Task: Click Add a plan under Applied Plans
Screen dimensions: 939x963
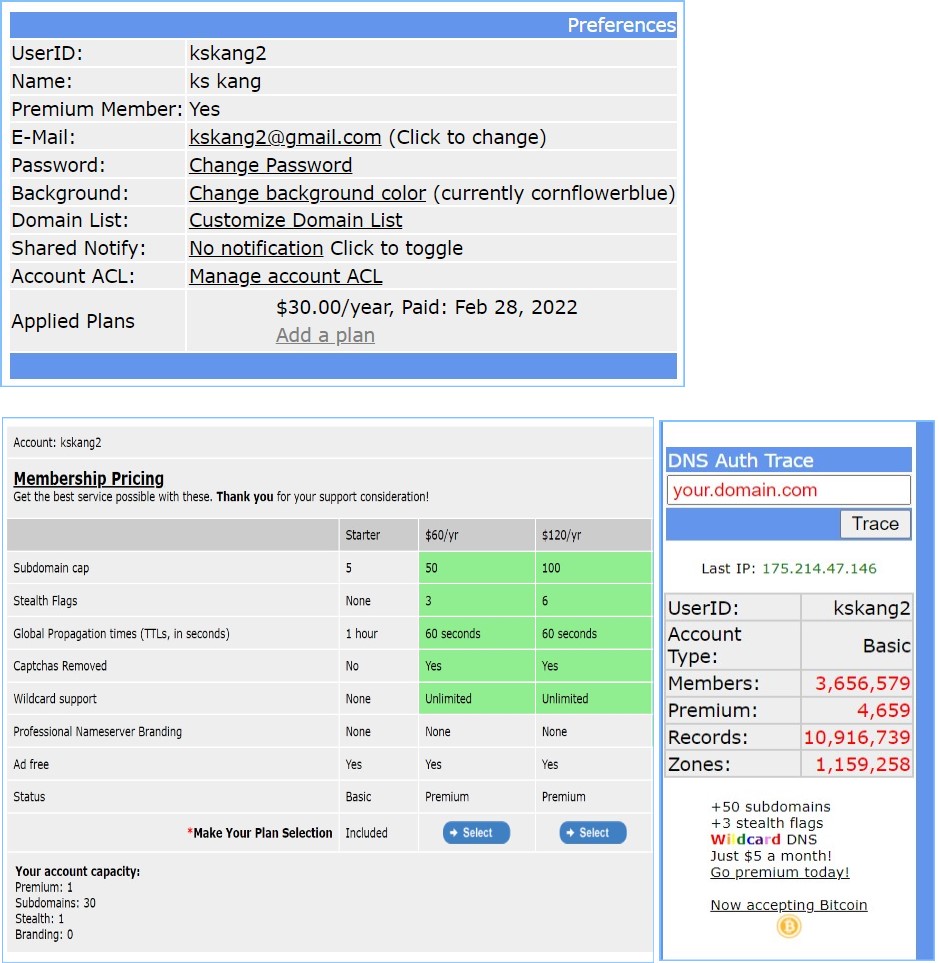Action: [x=325, y=335]
